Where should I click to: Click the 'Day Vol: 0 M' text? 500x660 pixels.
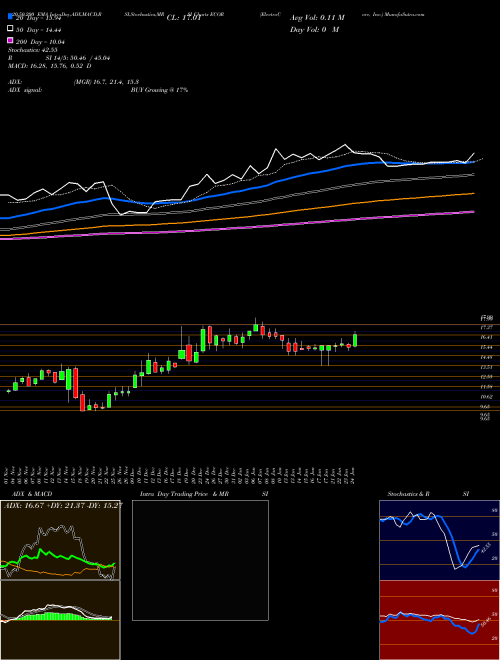pos(314,30)
